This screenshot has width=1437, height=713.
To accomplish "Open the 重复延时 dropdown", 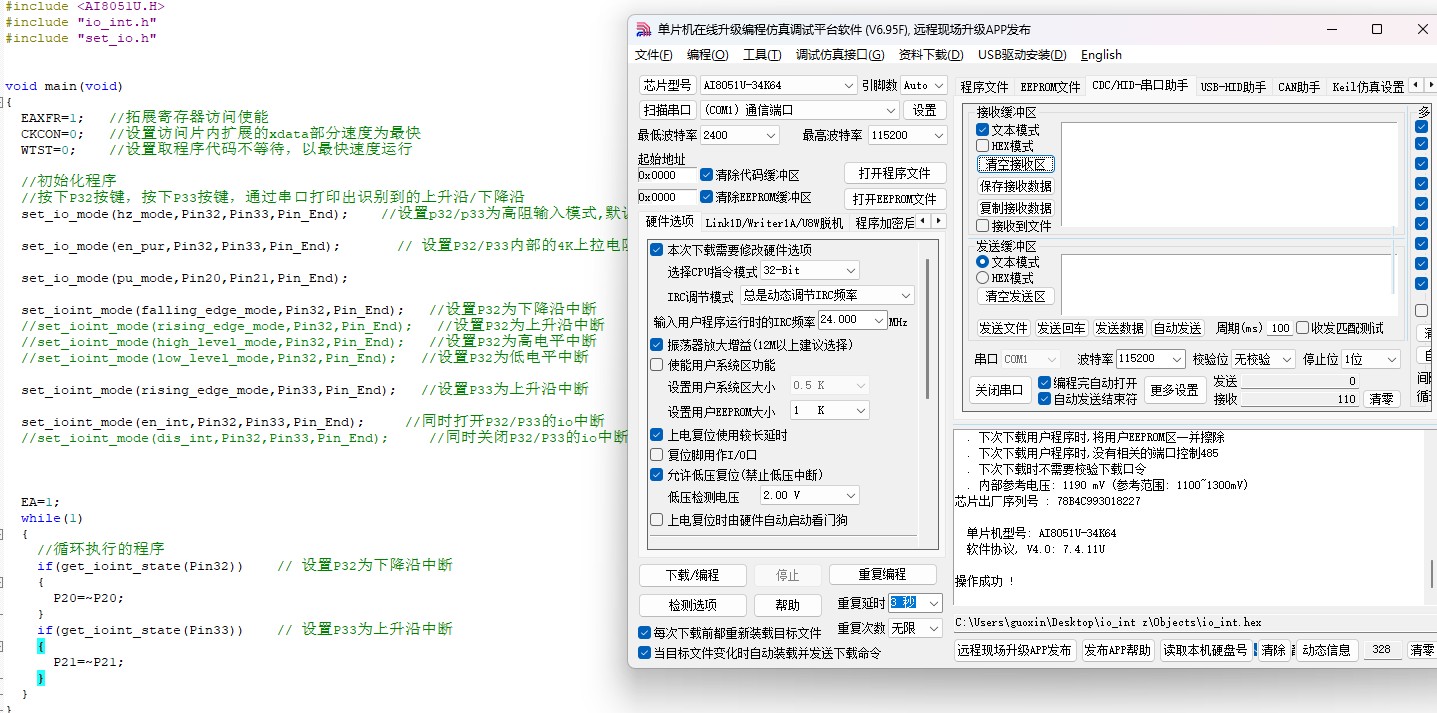I will [915, 603].
